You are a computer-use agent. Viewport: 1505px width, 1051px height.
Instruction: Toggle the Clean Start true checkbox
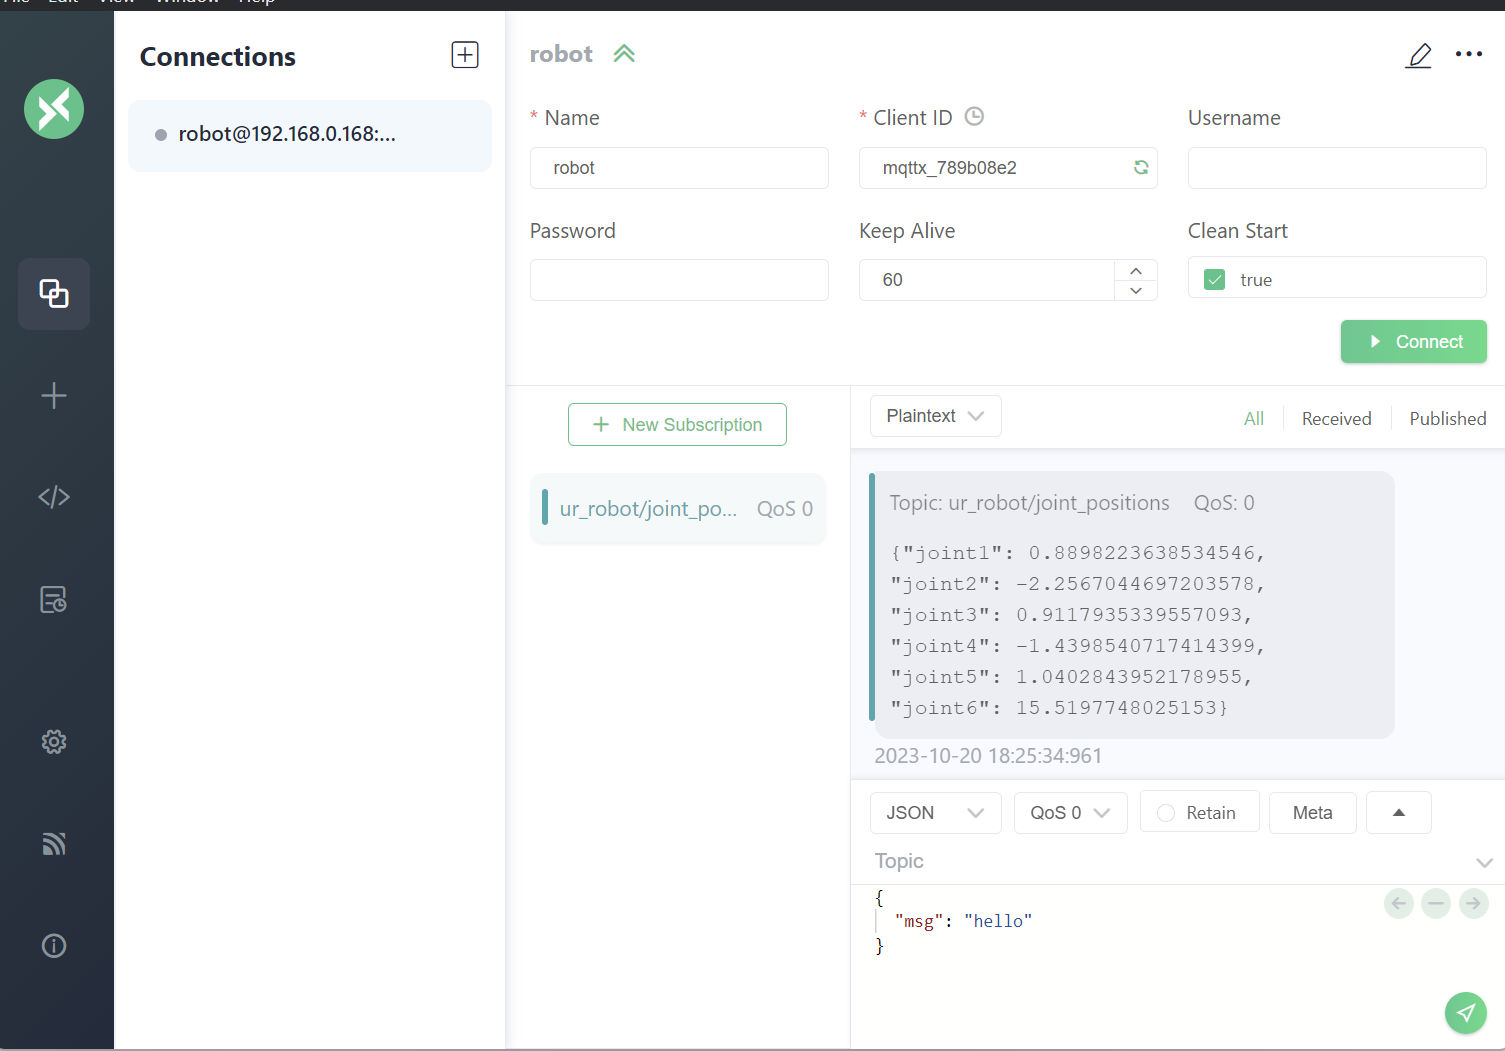click(x=1215, y=280)
